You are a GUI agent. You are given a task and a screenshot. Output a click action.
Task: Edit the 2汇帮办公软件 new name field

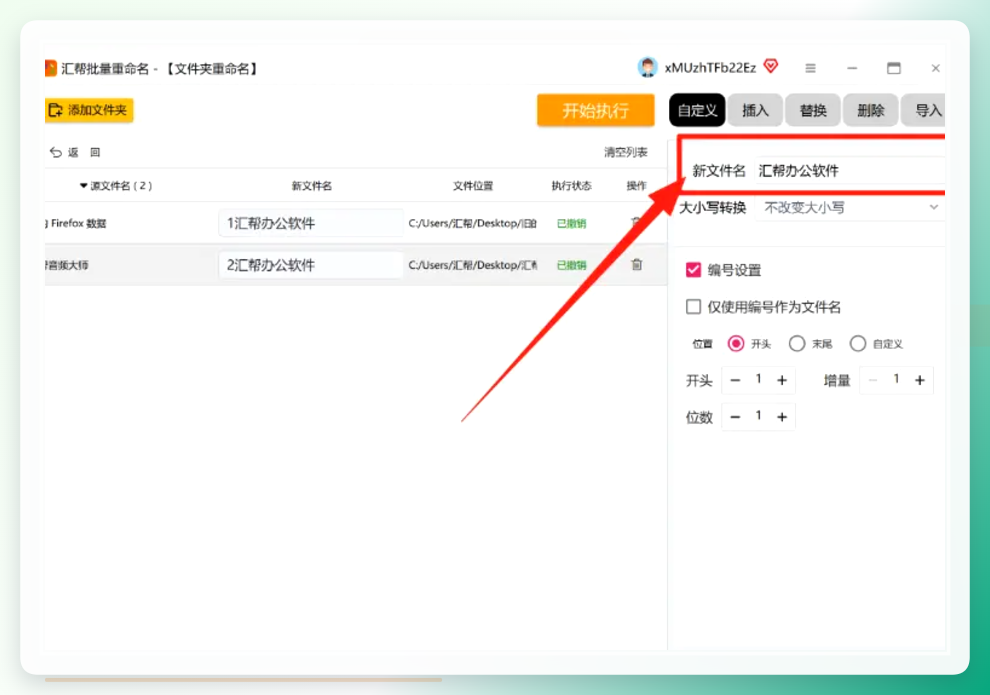coord(311,265)
